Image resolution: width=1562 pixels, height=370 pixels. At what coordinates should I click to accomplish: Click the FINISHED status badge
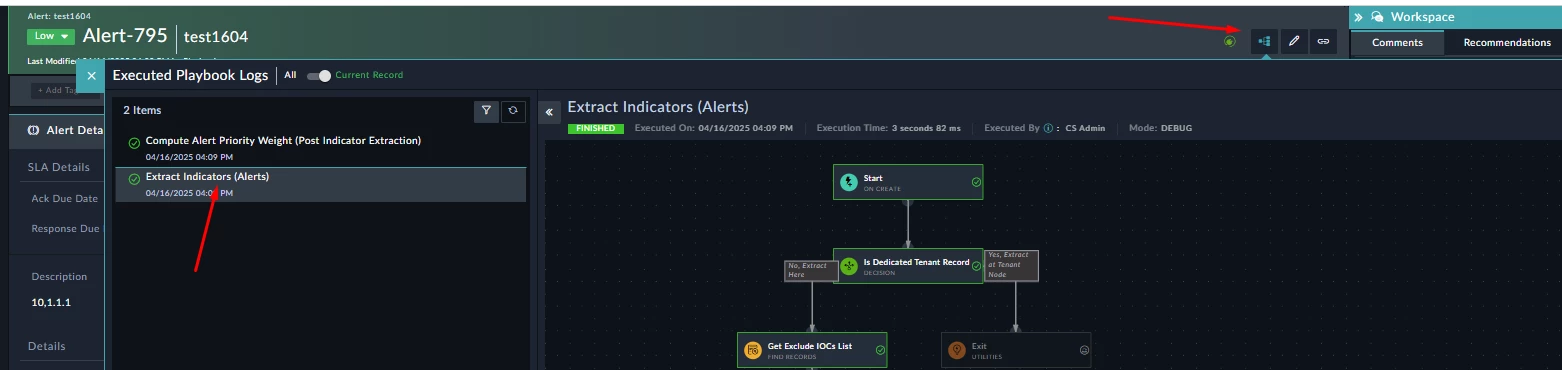click(595, 128)
